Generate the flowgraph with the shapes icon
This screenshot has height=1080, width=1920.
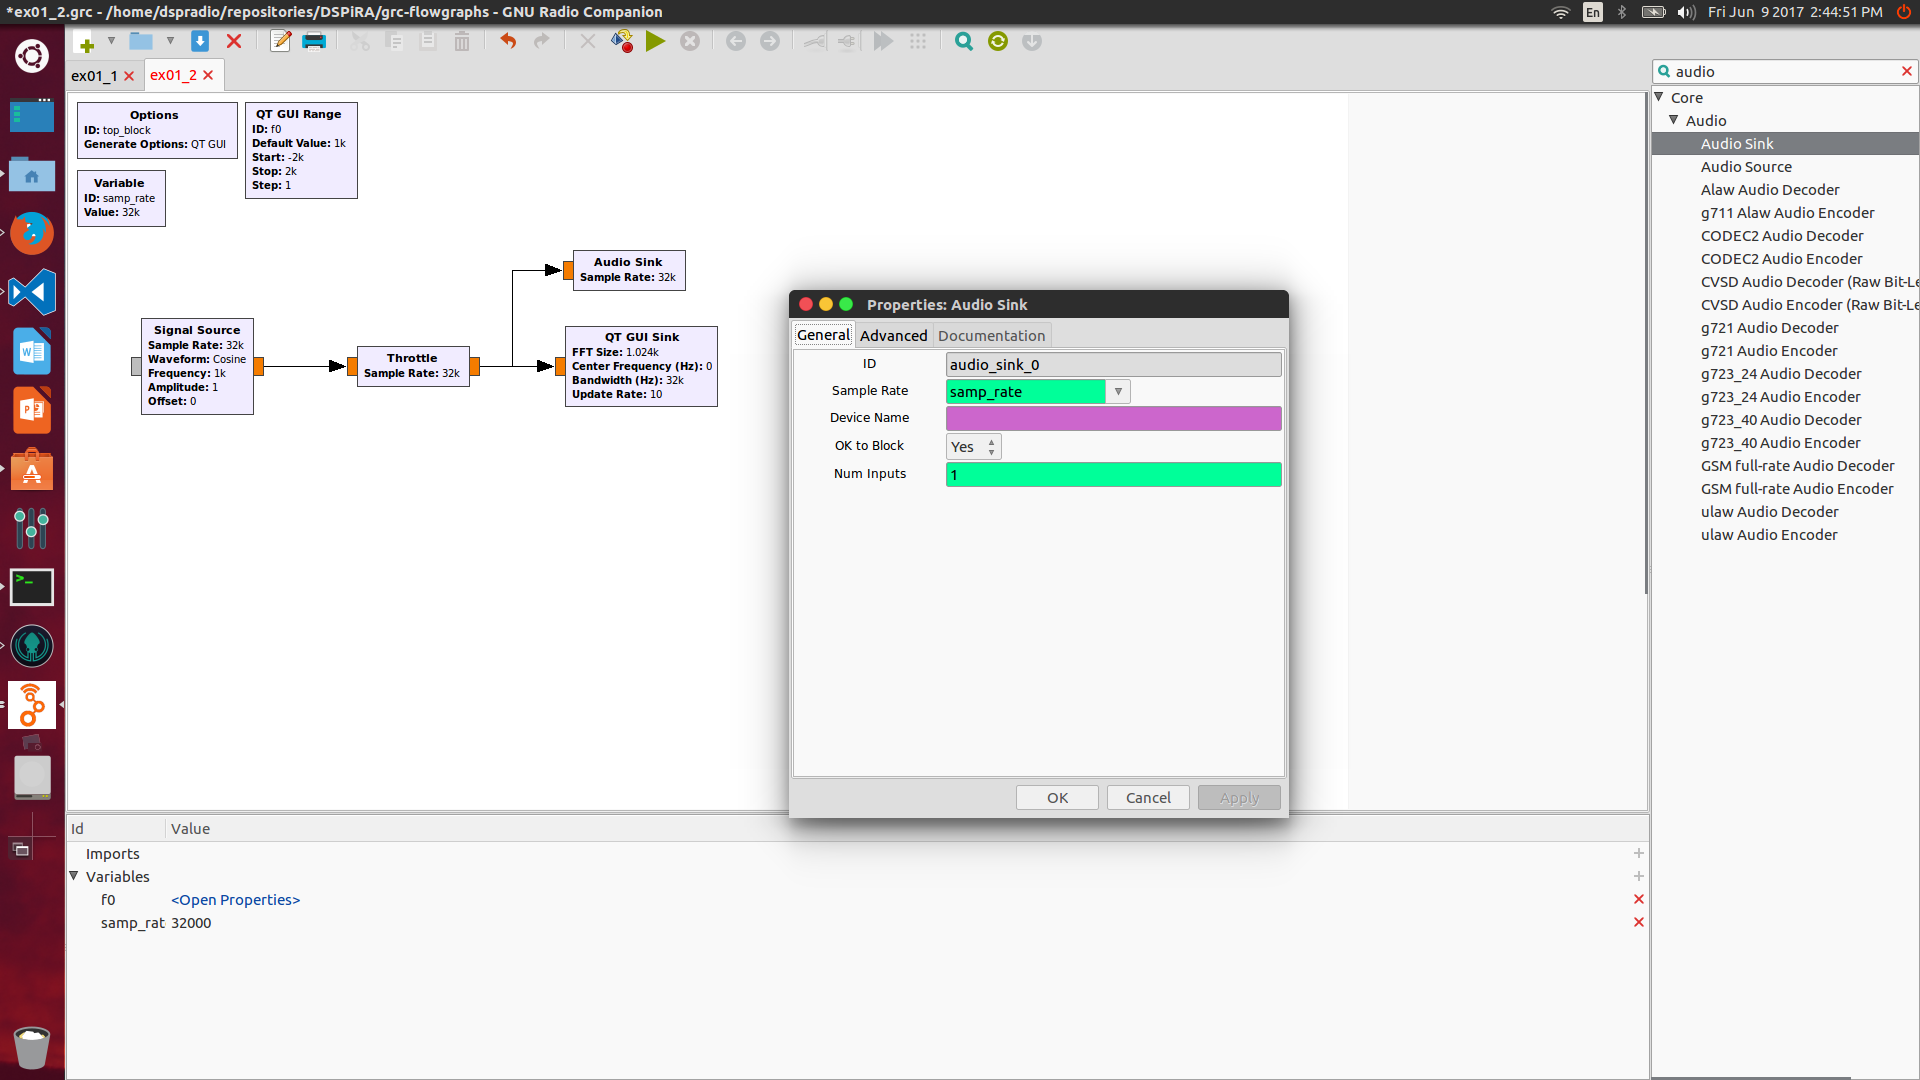622,41
